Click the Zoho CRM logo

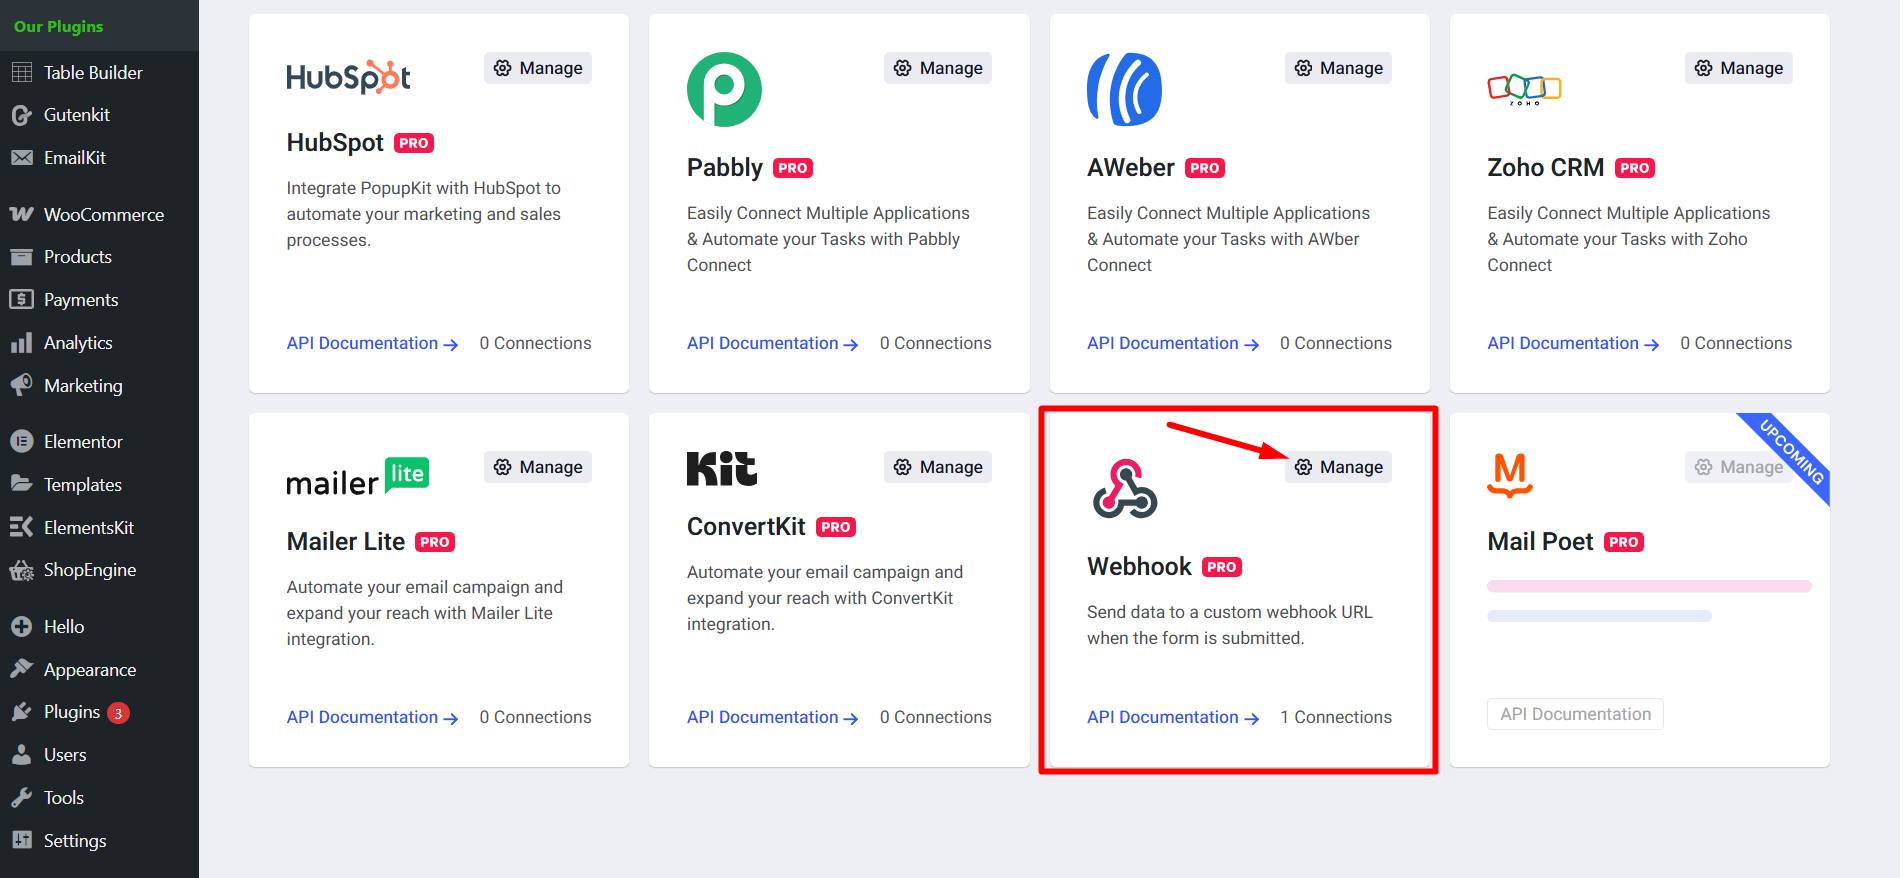[x=1523, y=89]
